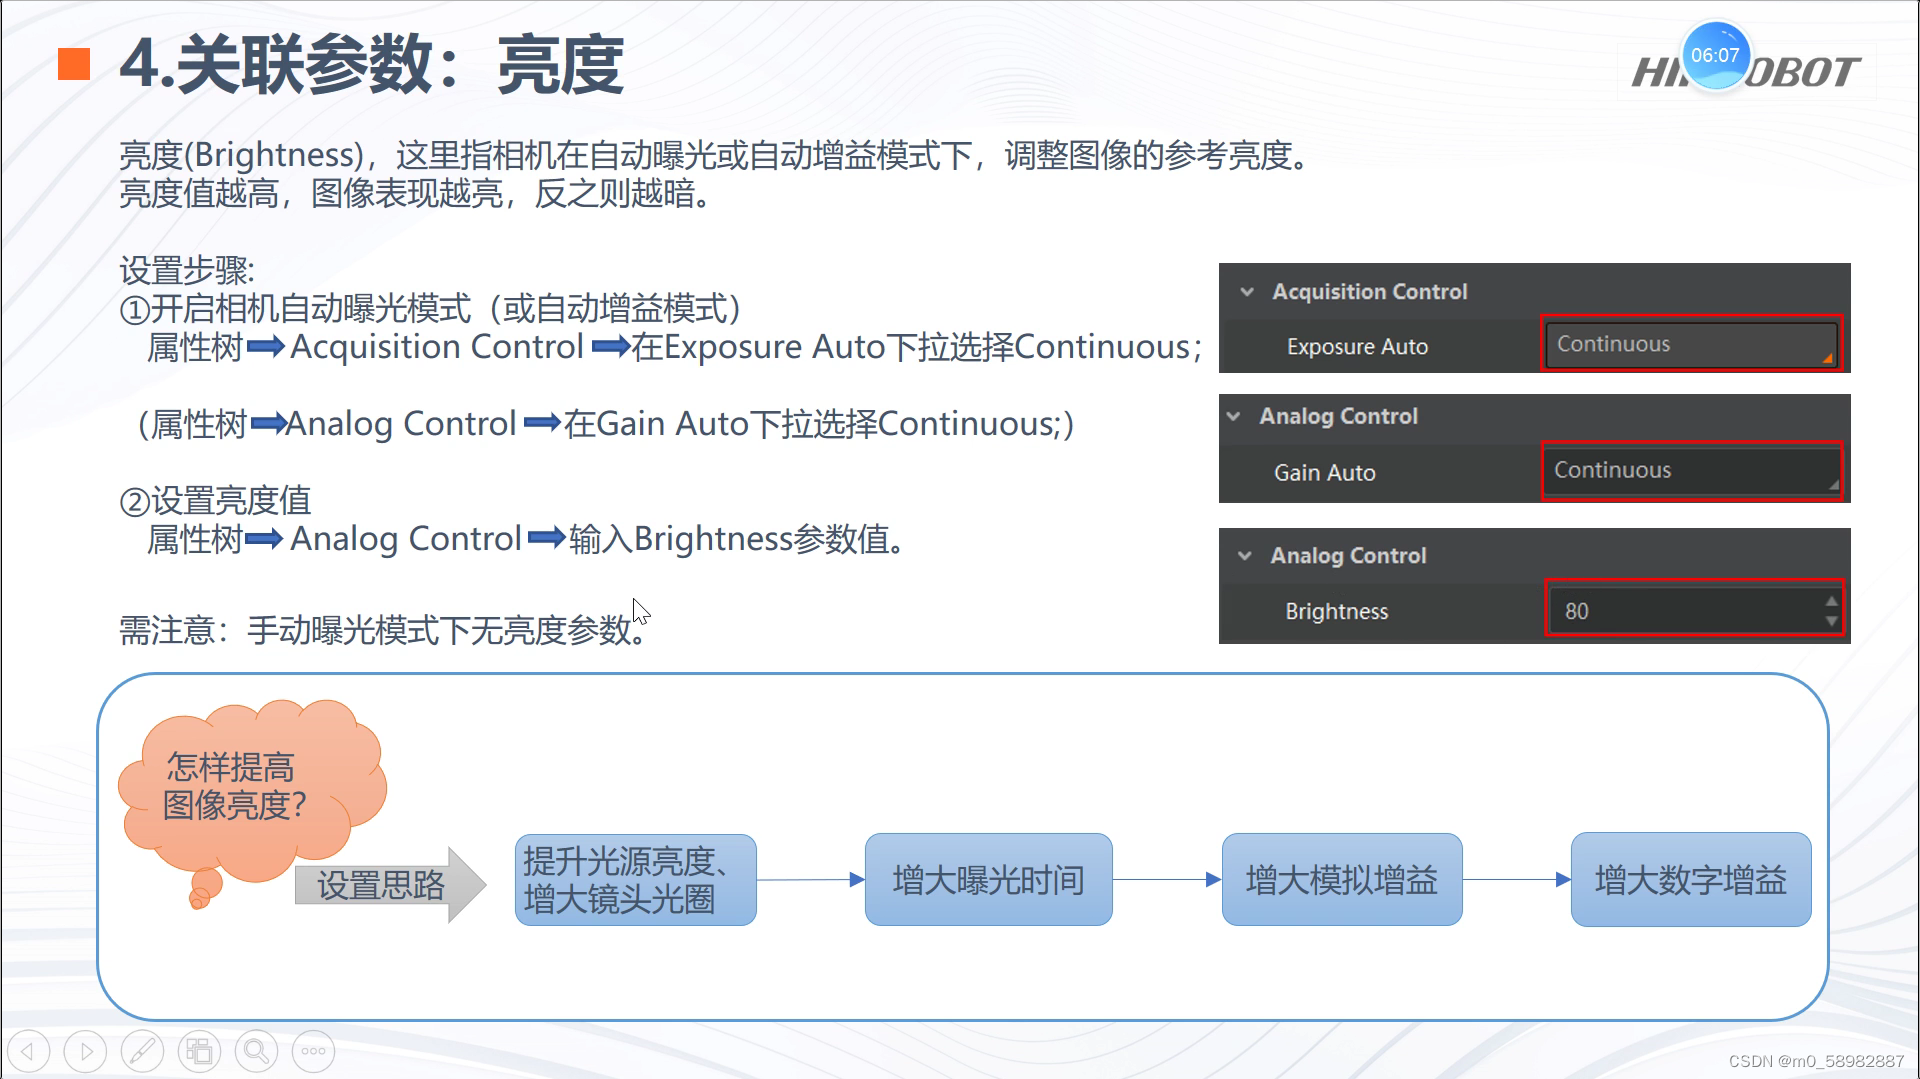Screen dimensions: 1920x1079
Task: Collapse Analog Control section above Brightness
Action: pos(1245,556)
